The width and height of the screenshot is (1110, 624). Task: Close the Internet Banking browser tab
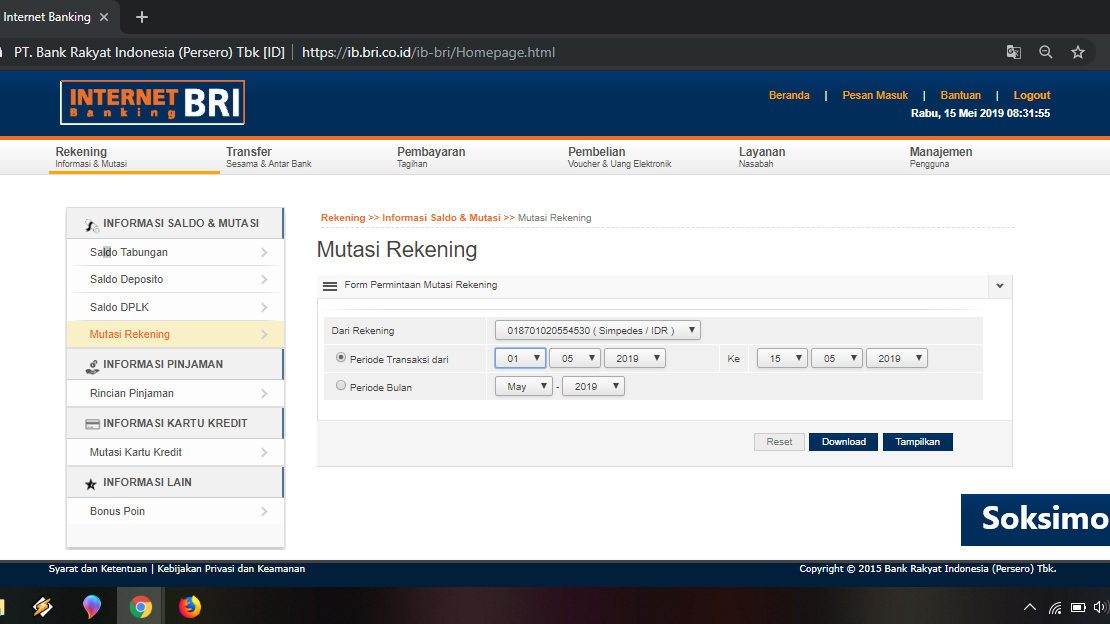[x=104, y=17]
